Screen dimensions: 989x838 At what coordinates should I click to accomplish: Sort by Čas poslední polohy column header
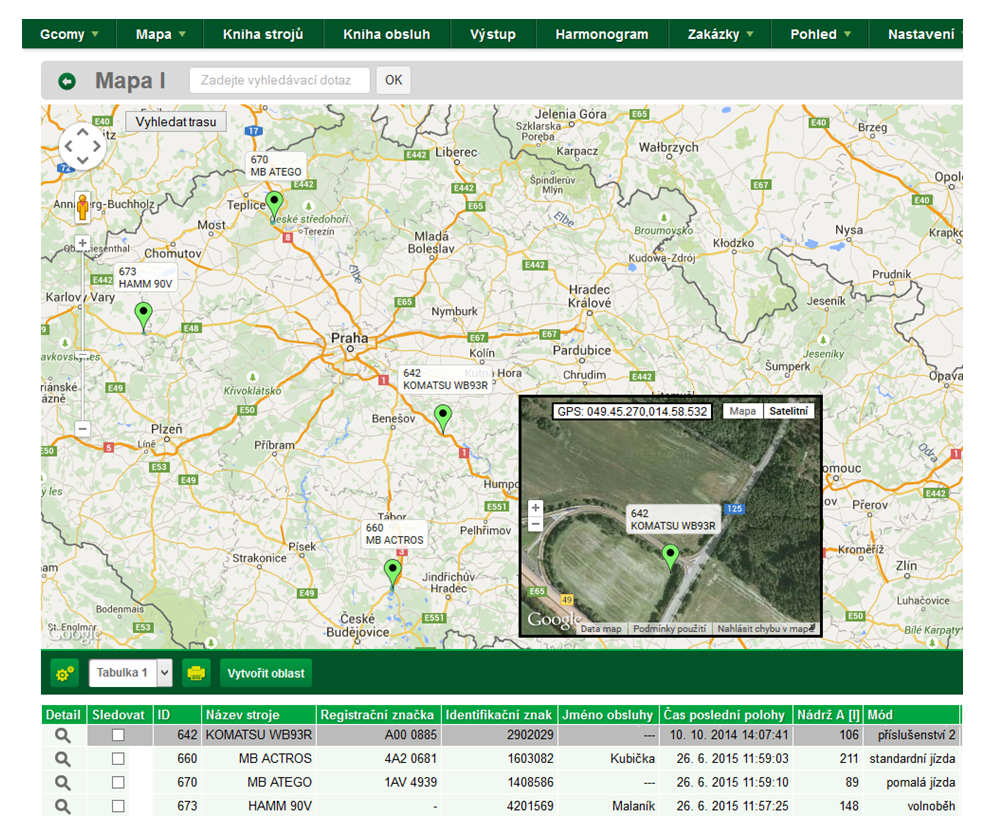(x=725, y=715)
